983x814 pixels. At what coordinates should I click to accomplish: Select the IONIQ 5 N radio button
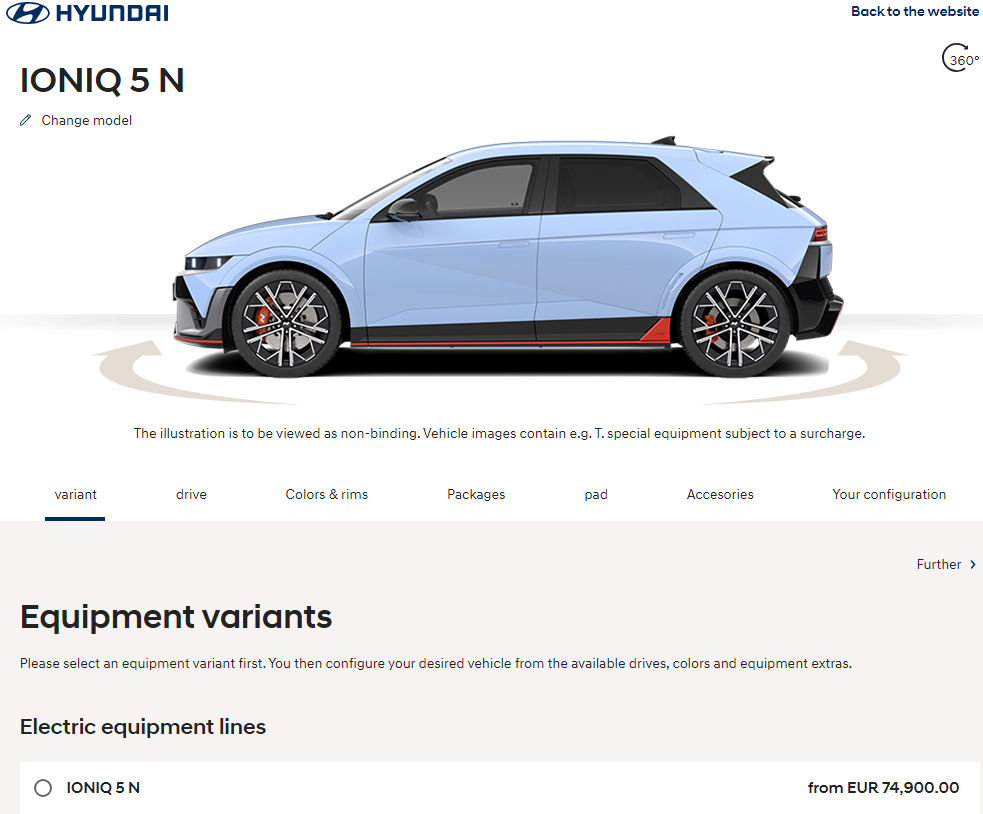43,788
